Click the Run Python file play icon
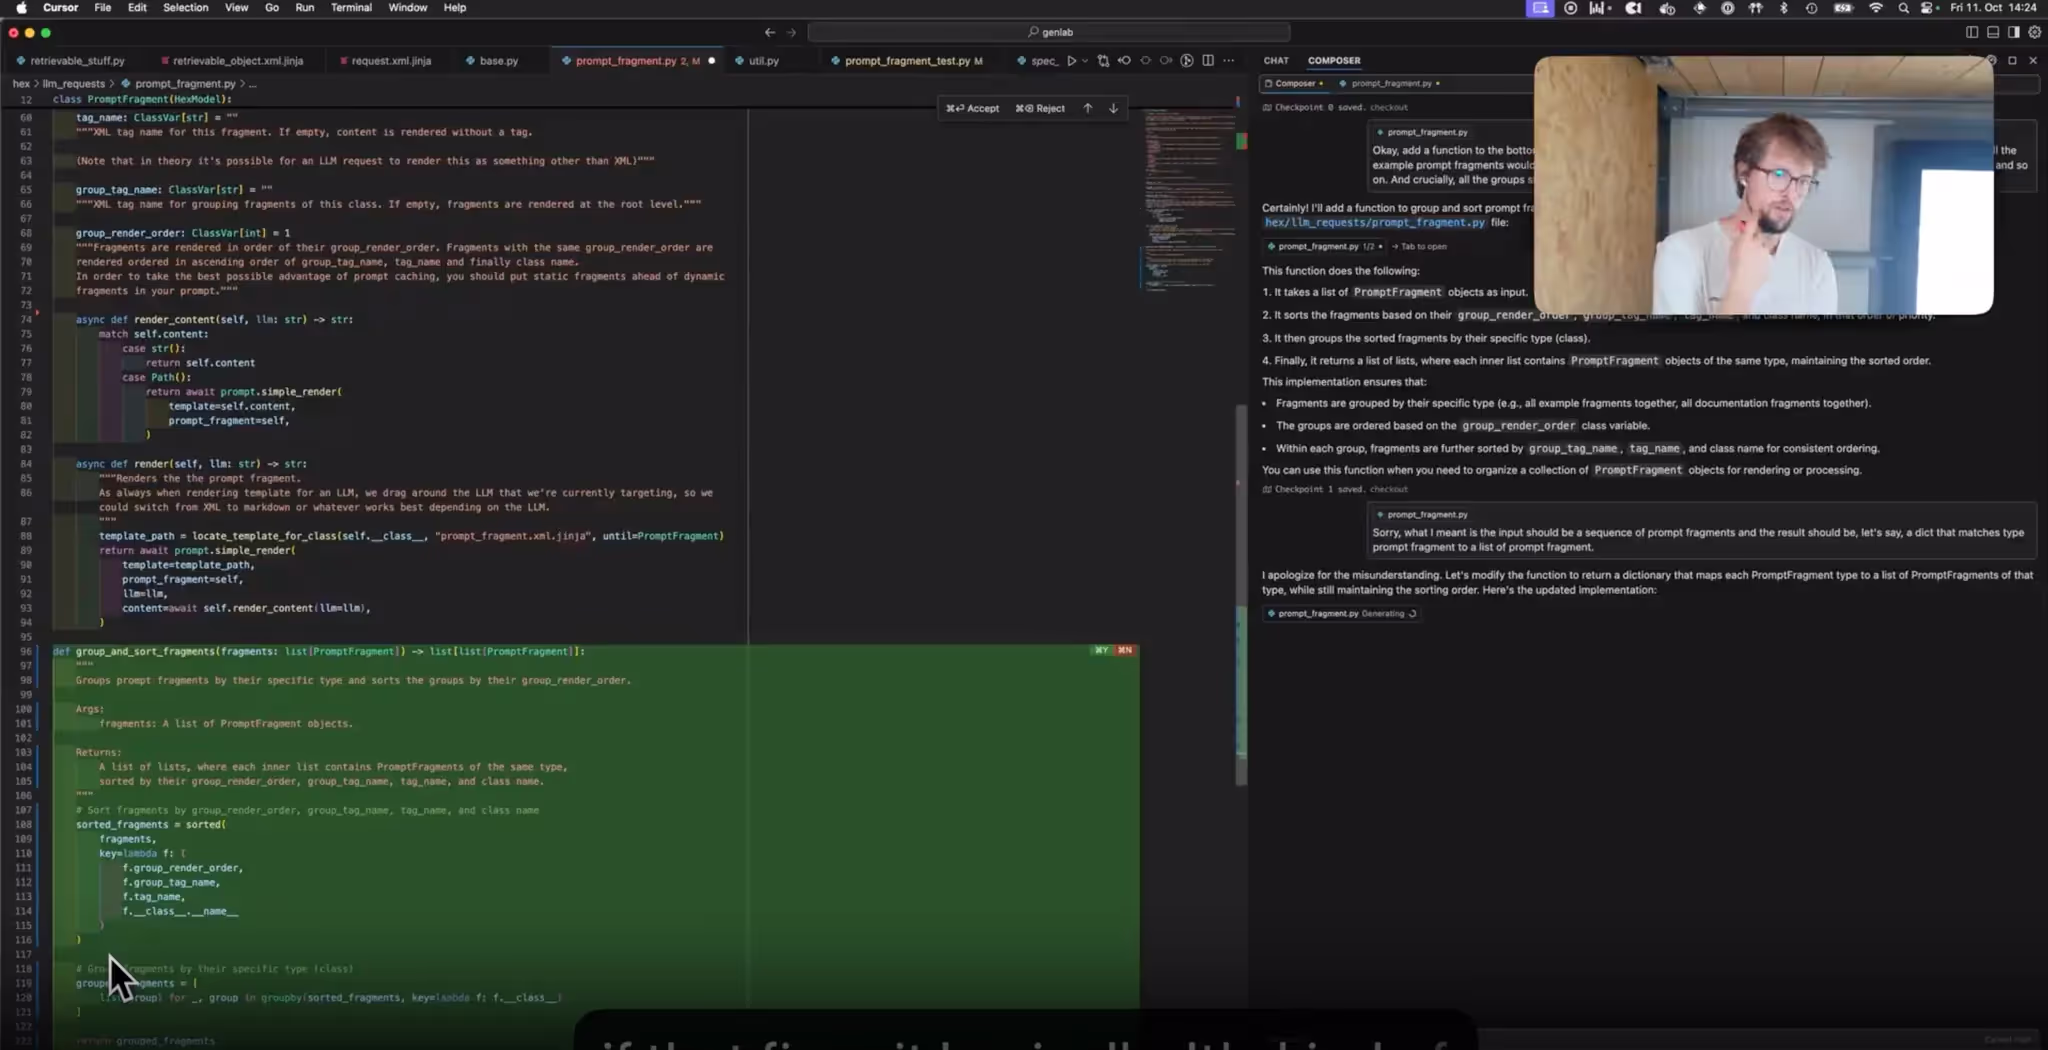Viewport: 2048px width, 1050px height. tap(1071, 61)
